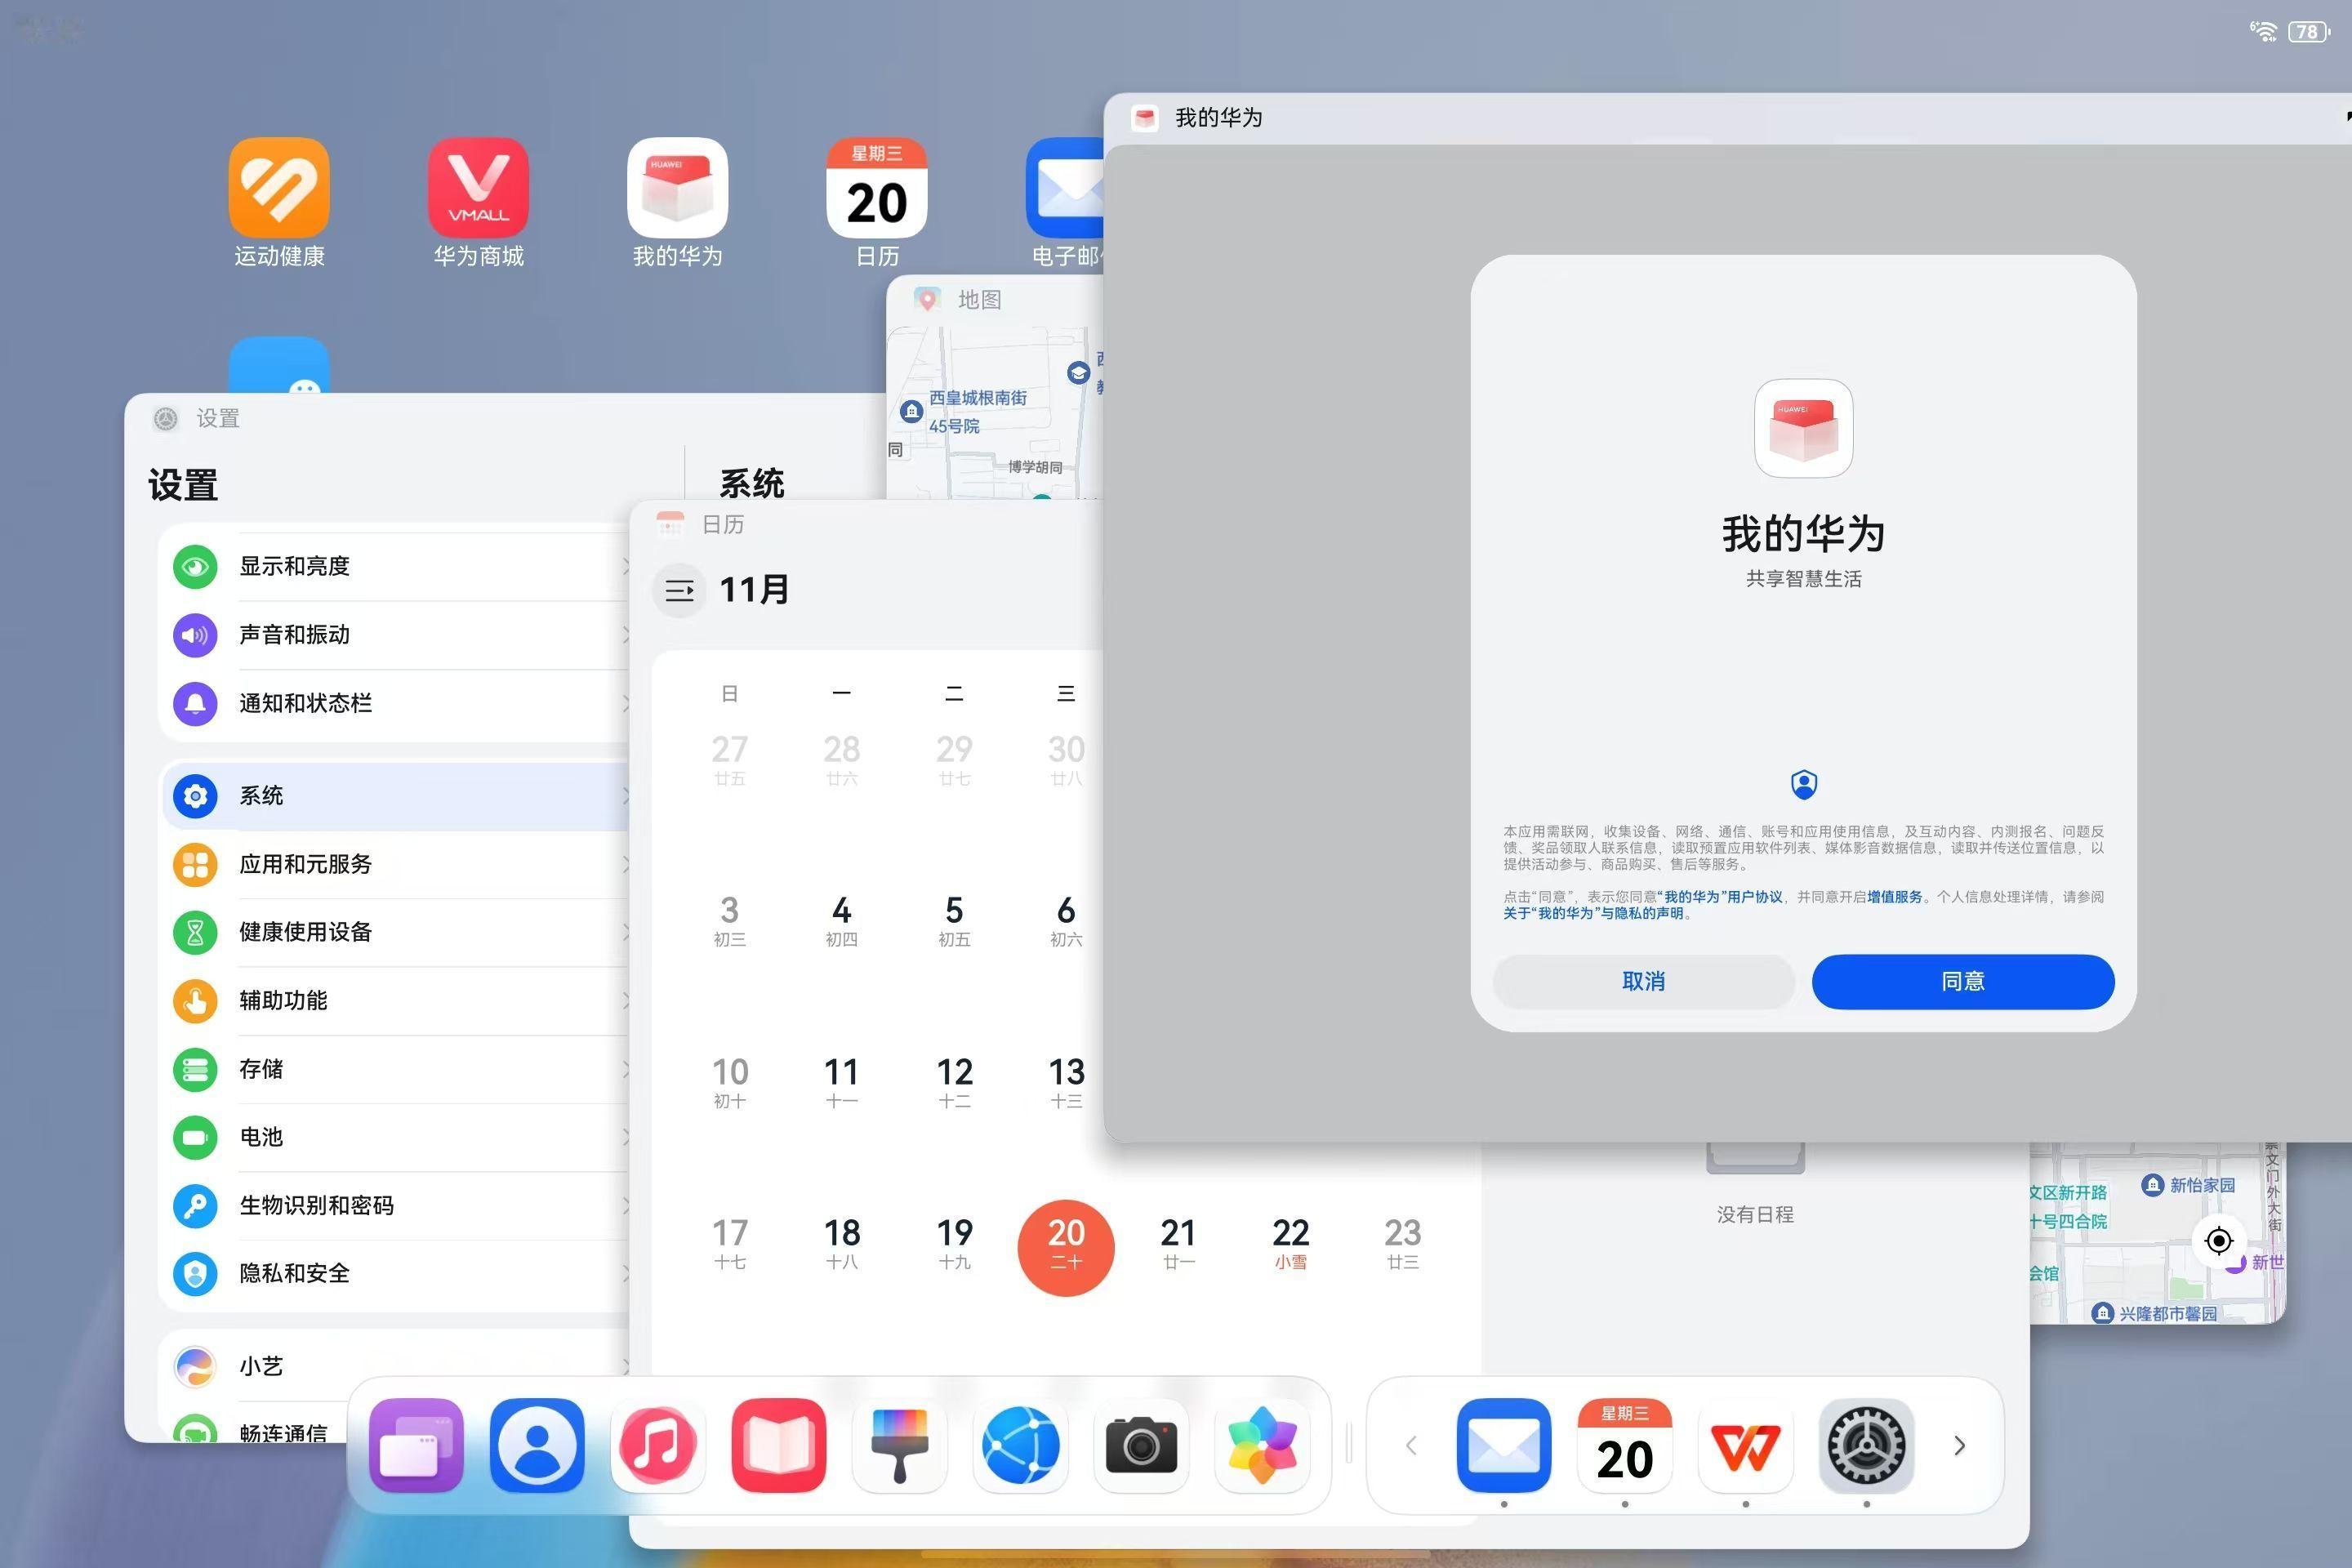Click the 生物识别和密码 key icon

point(195,1205)
